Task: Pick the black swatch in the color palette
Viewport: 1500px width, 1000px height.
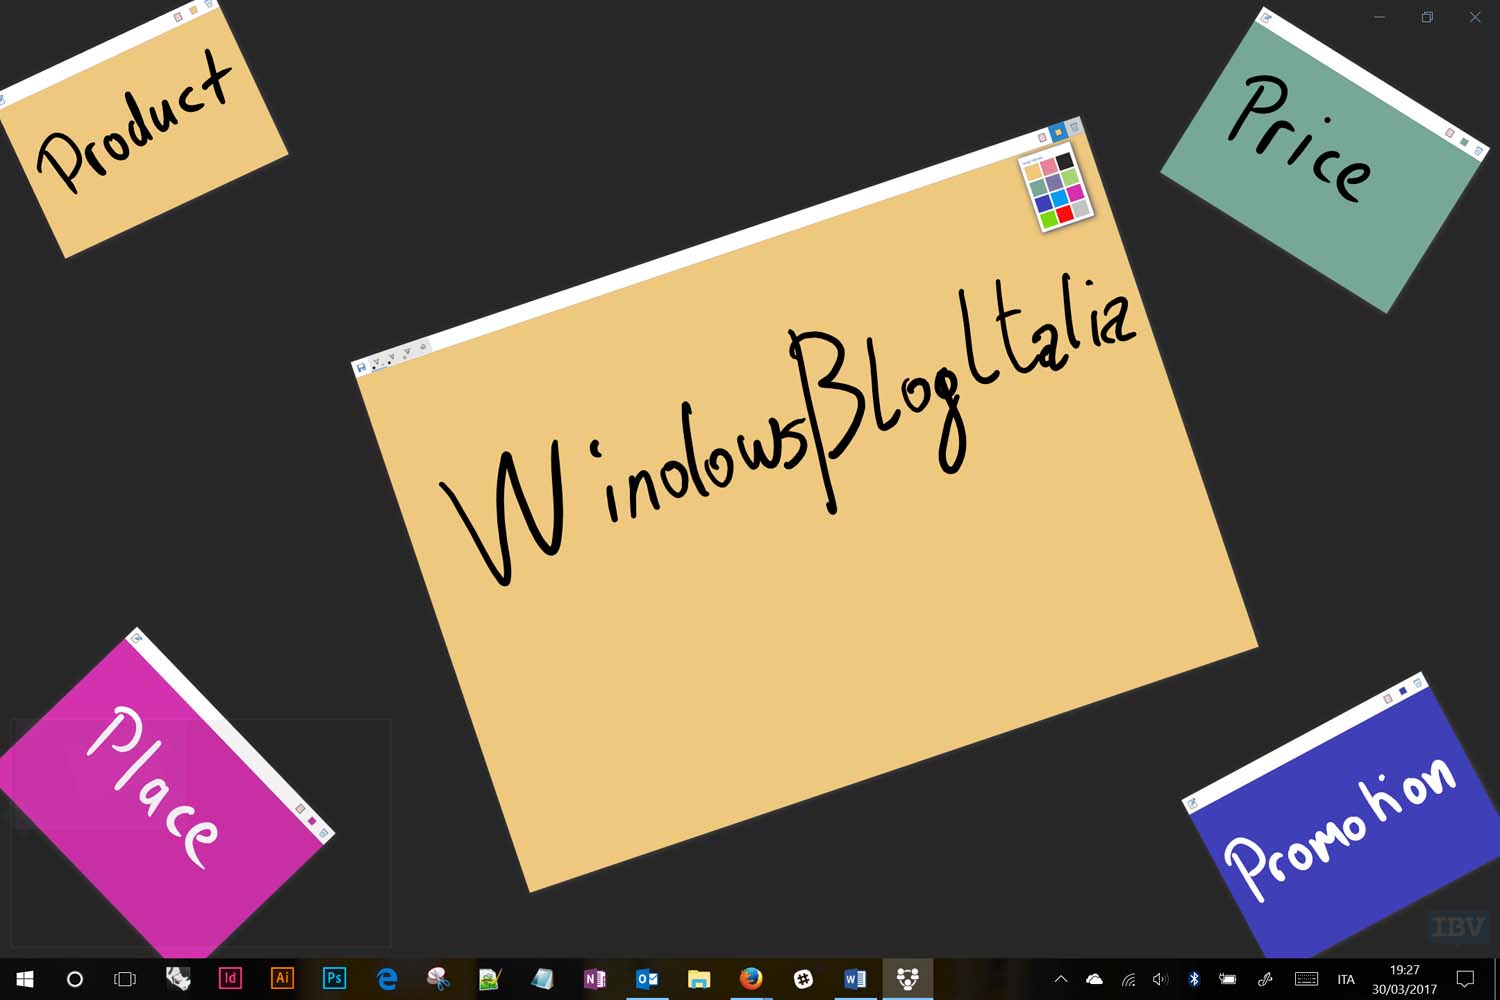Action: 1065,161
